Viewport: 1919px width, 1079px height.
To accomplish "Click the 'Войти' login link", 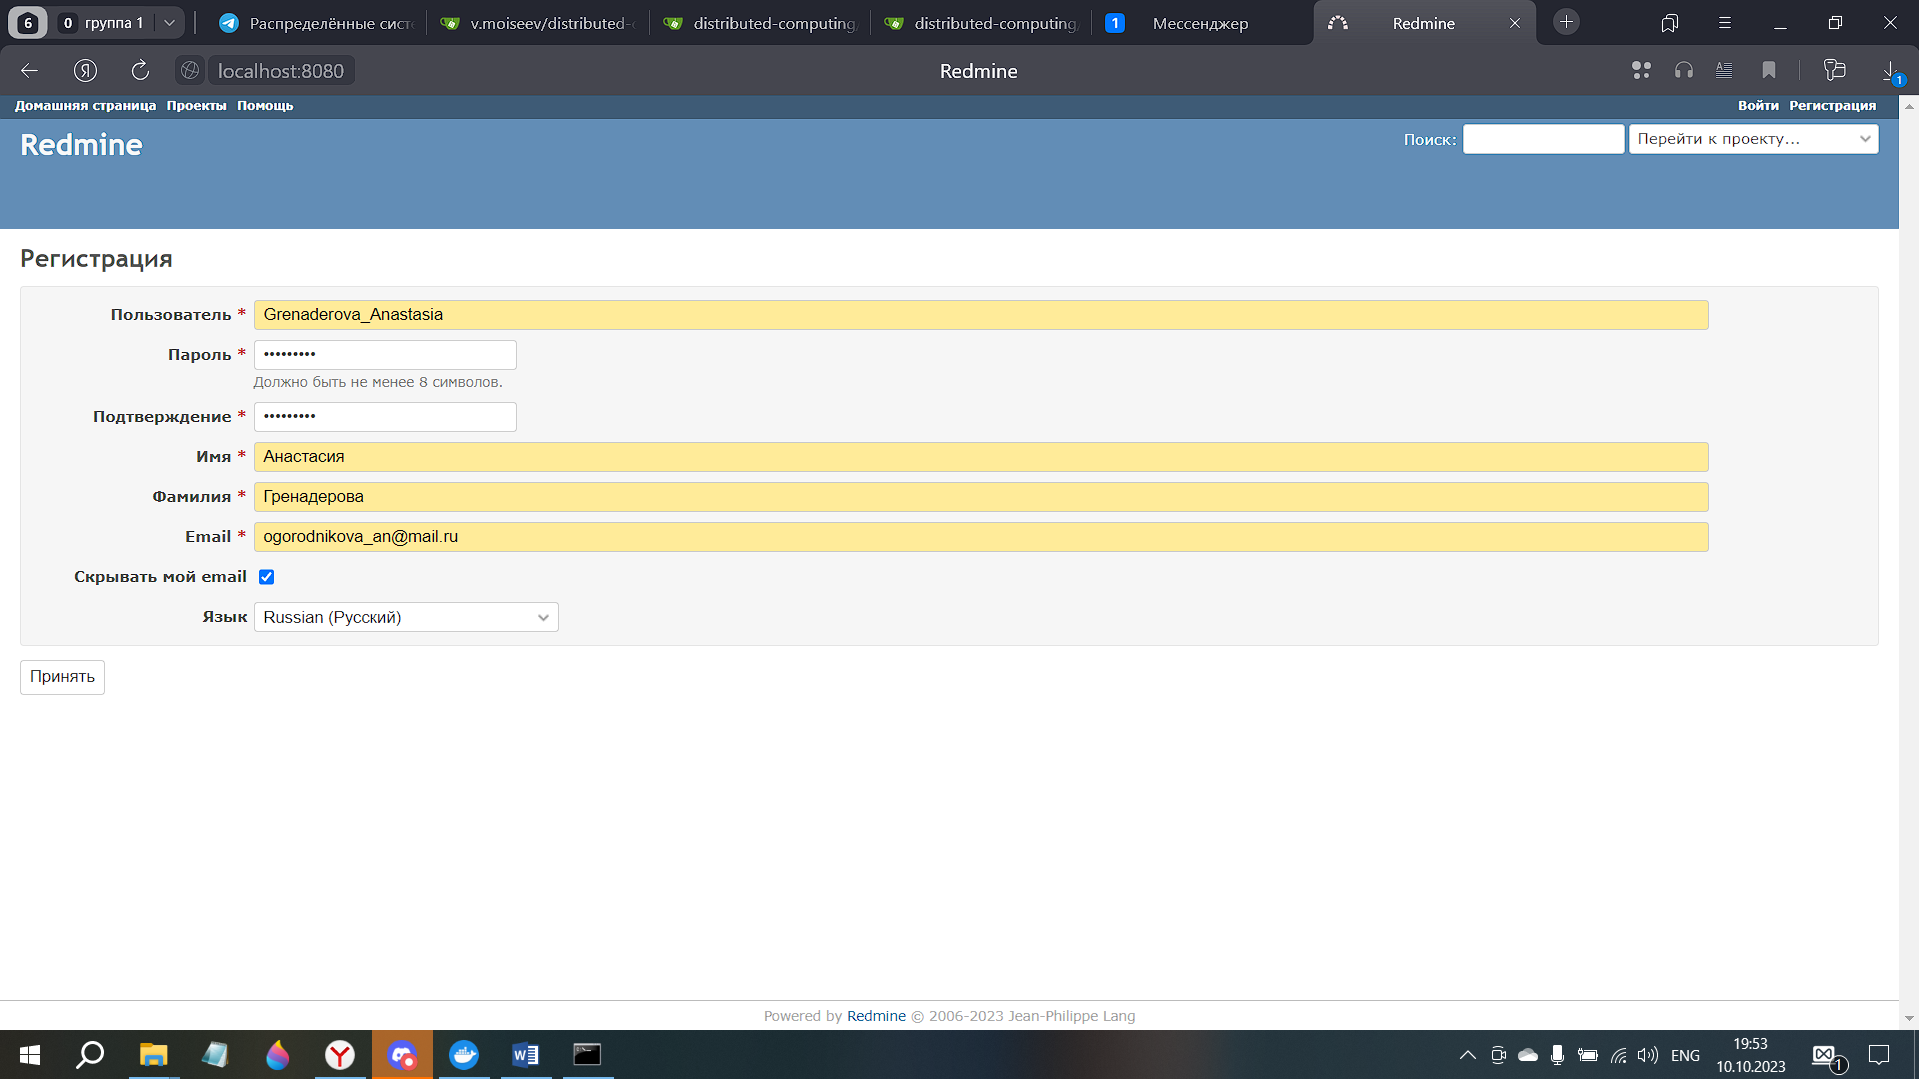I will click(1757, 106).
